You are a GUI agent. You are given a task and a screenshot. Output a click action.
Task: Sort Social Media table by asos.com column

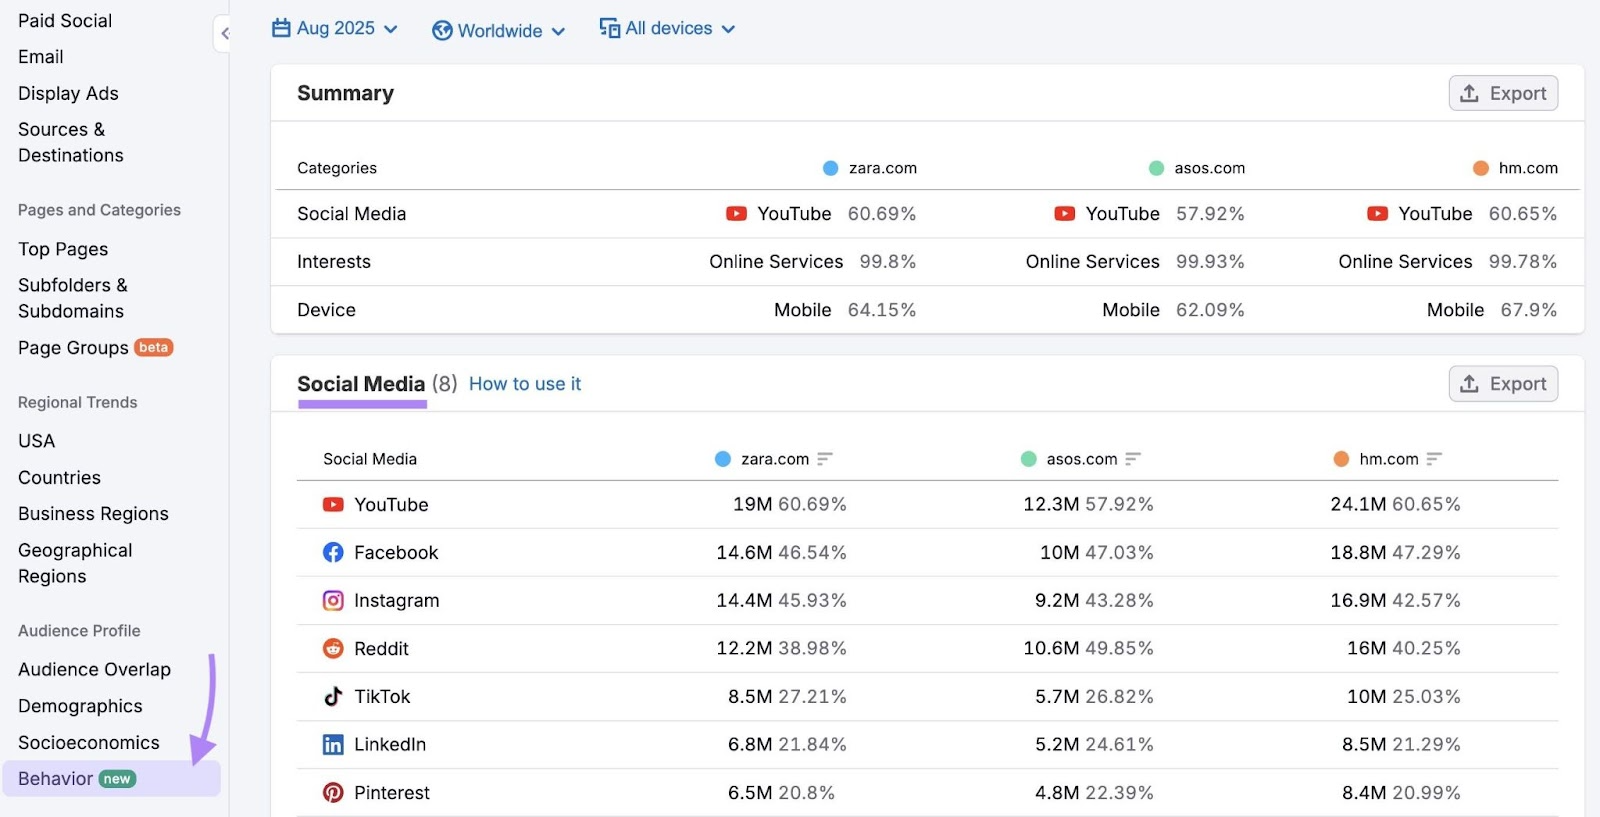(x=1133, y=459)
